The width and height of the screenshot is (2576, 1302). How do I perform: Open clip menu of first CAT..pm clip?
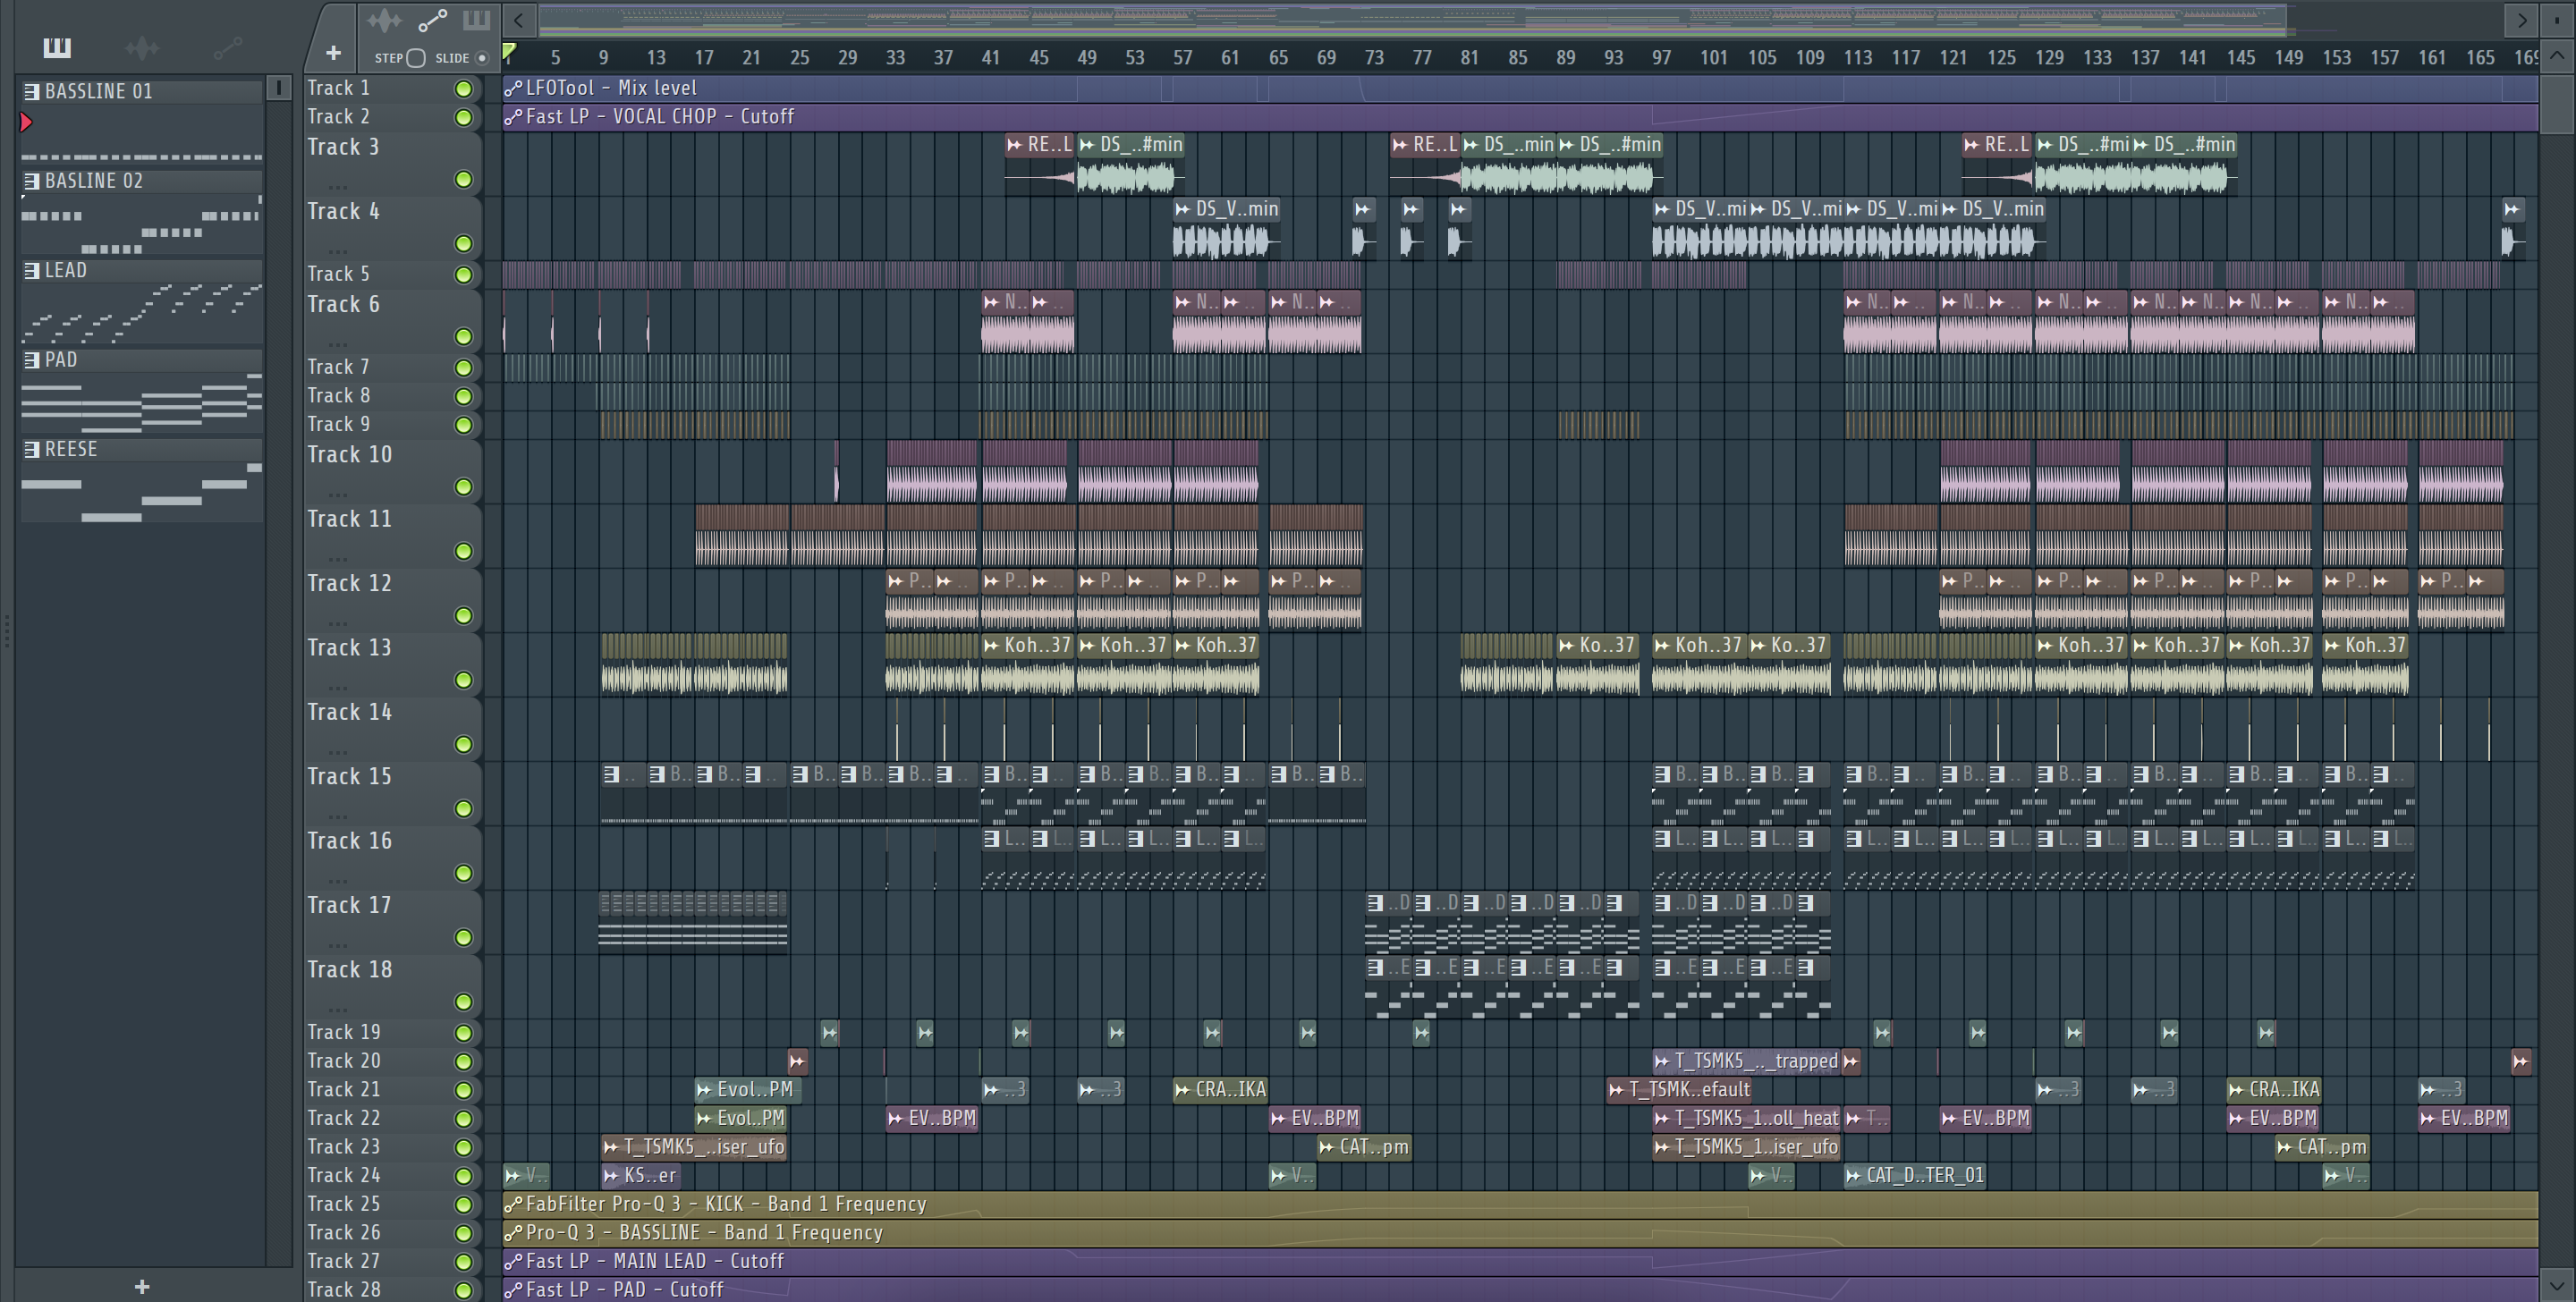[1326, 1147]
